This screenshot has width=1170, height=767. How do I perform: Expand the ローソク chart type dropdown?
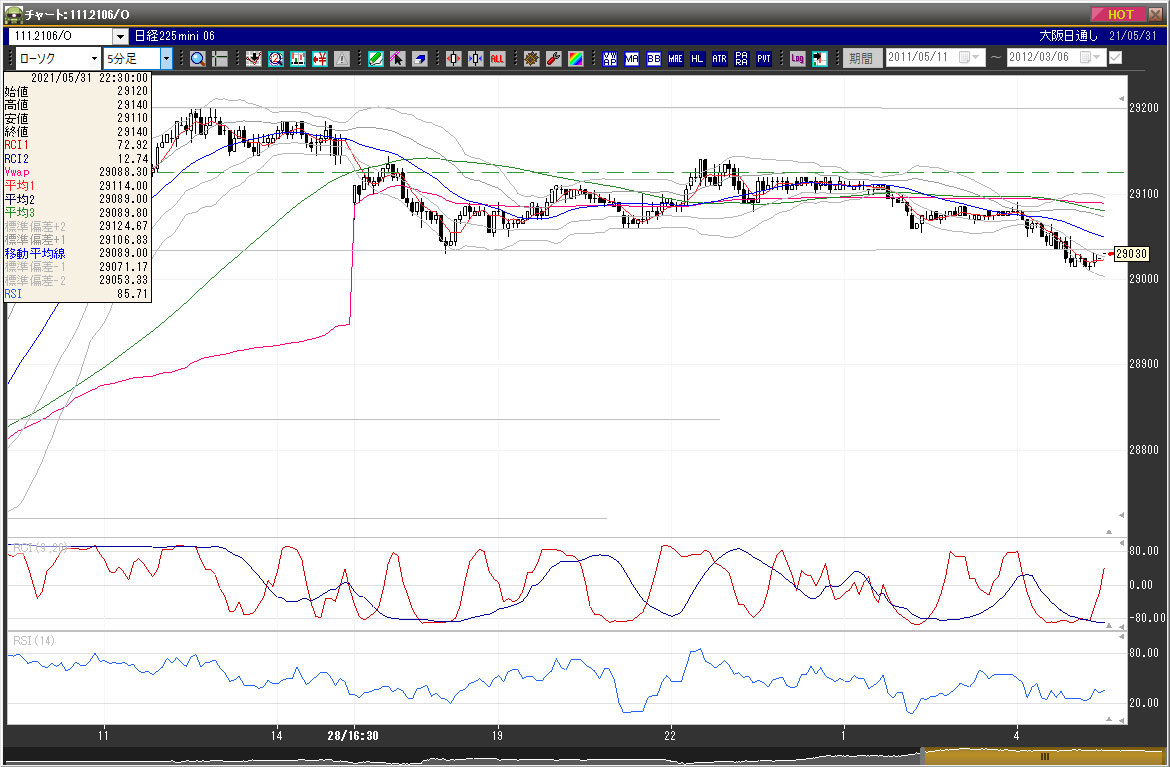92,59
